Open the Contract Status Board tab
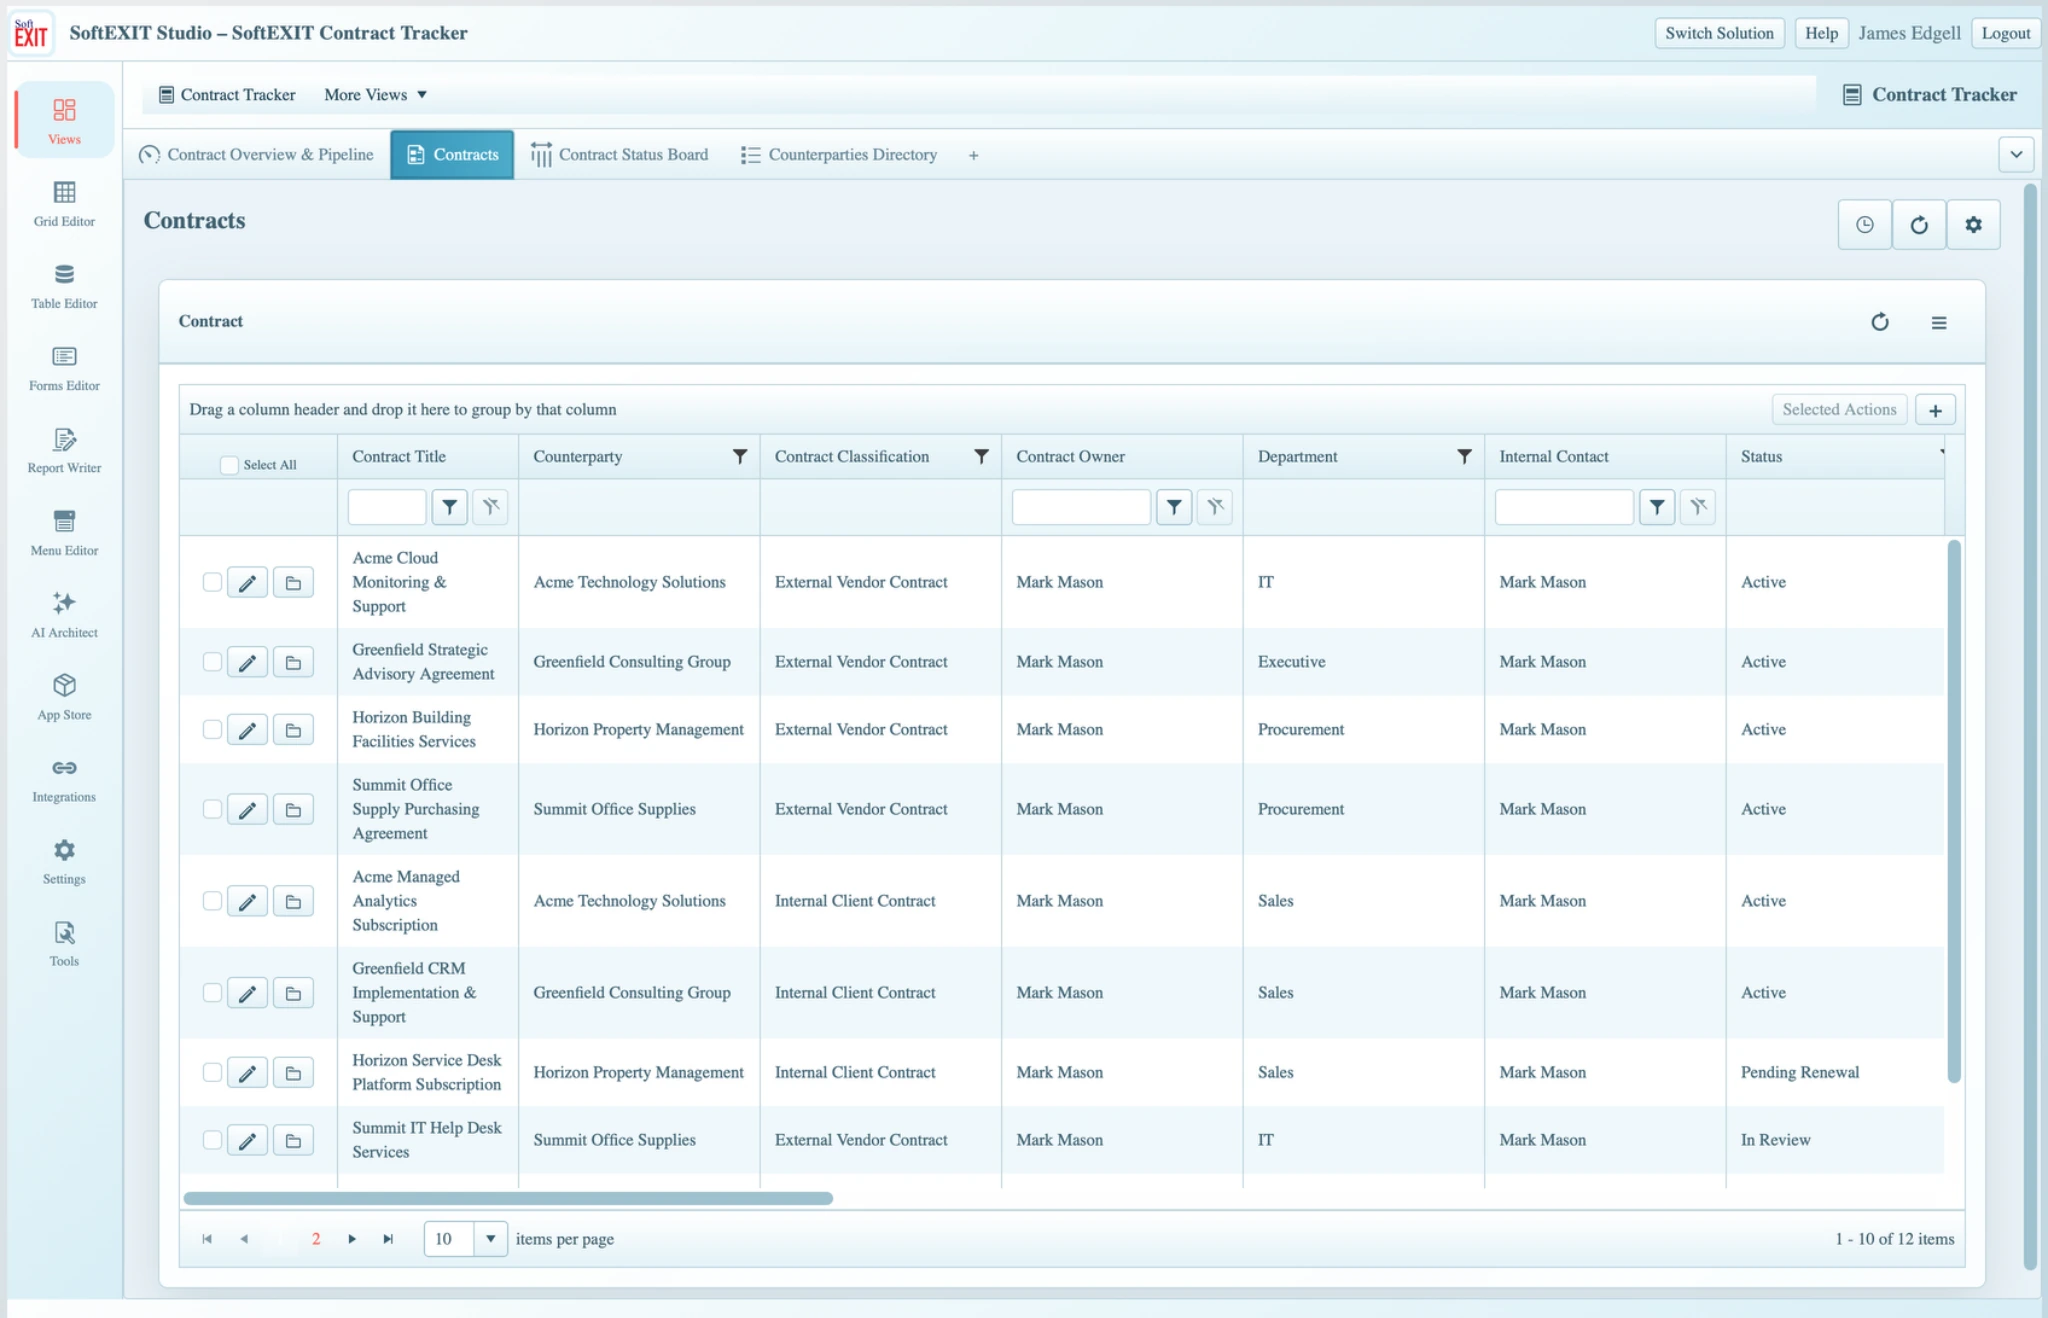2048x1318 pixels. (x=620, y=155)
